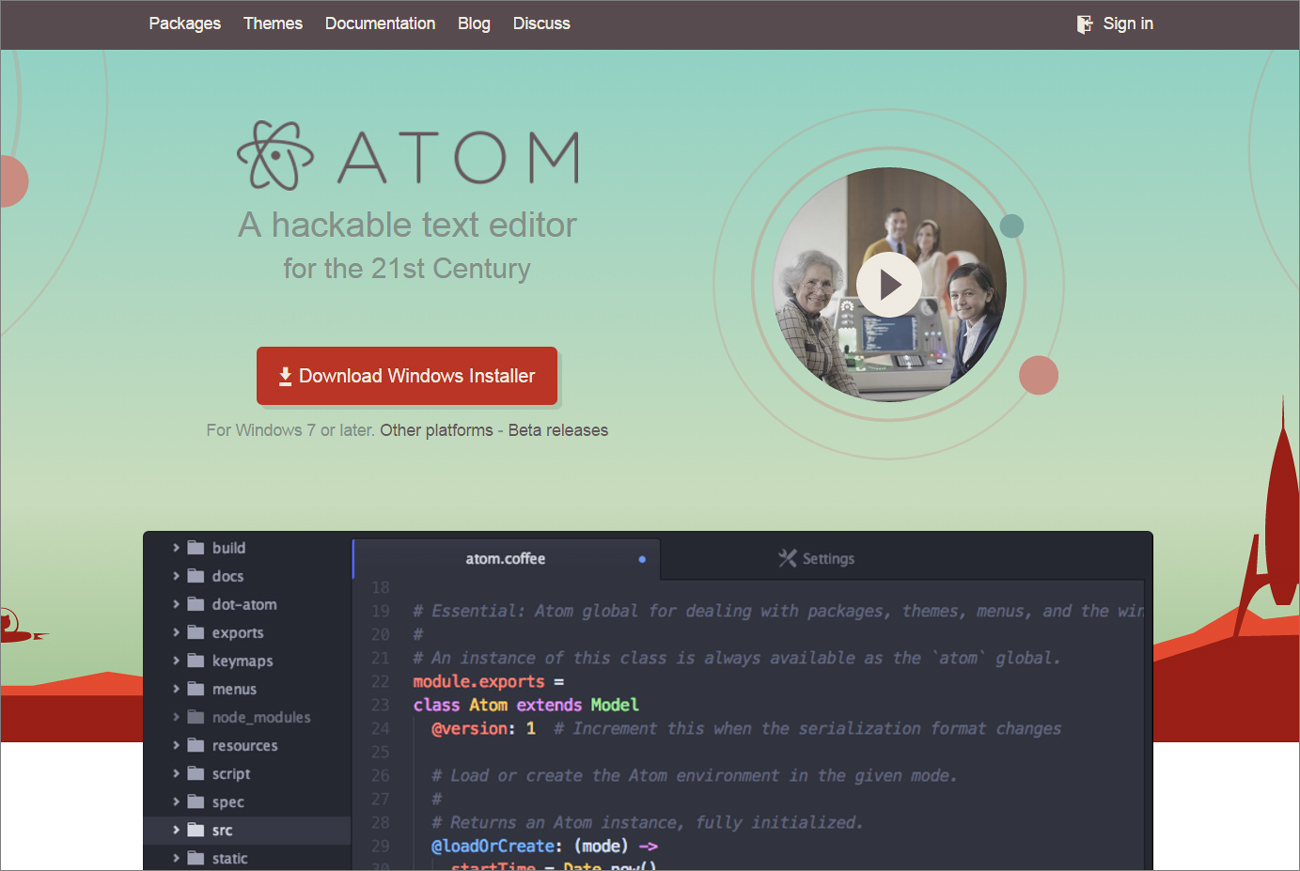Viewport: 1300px width, 871px height.
Task: Expand the dot-atom folder chevron
Action: click(176, 604)
